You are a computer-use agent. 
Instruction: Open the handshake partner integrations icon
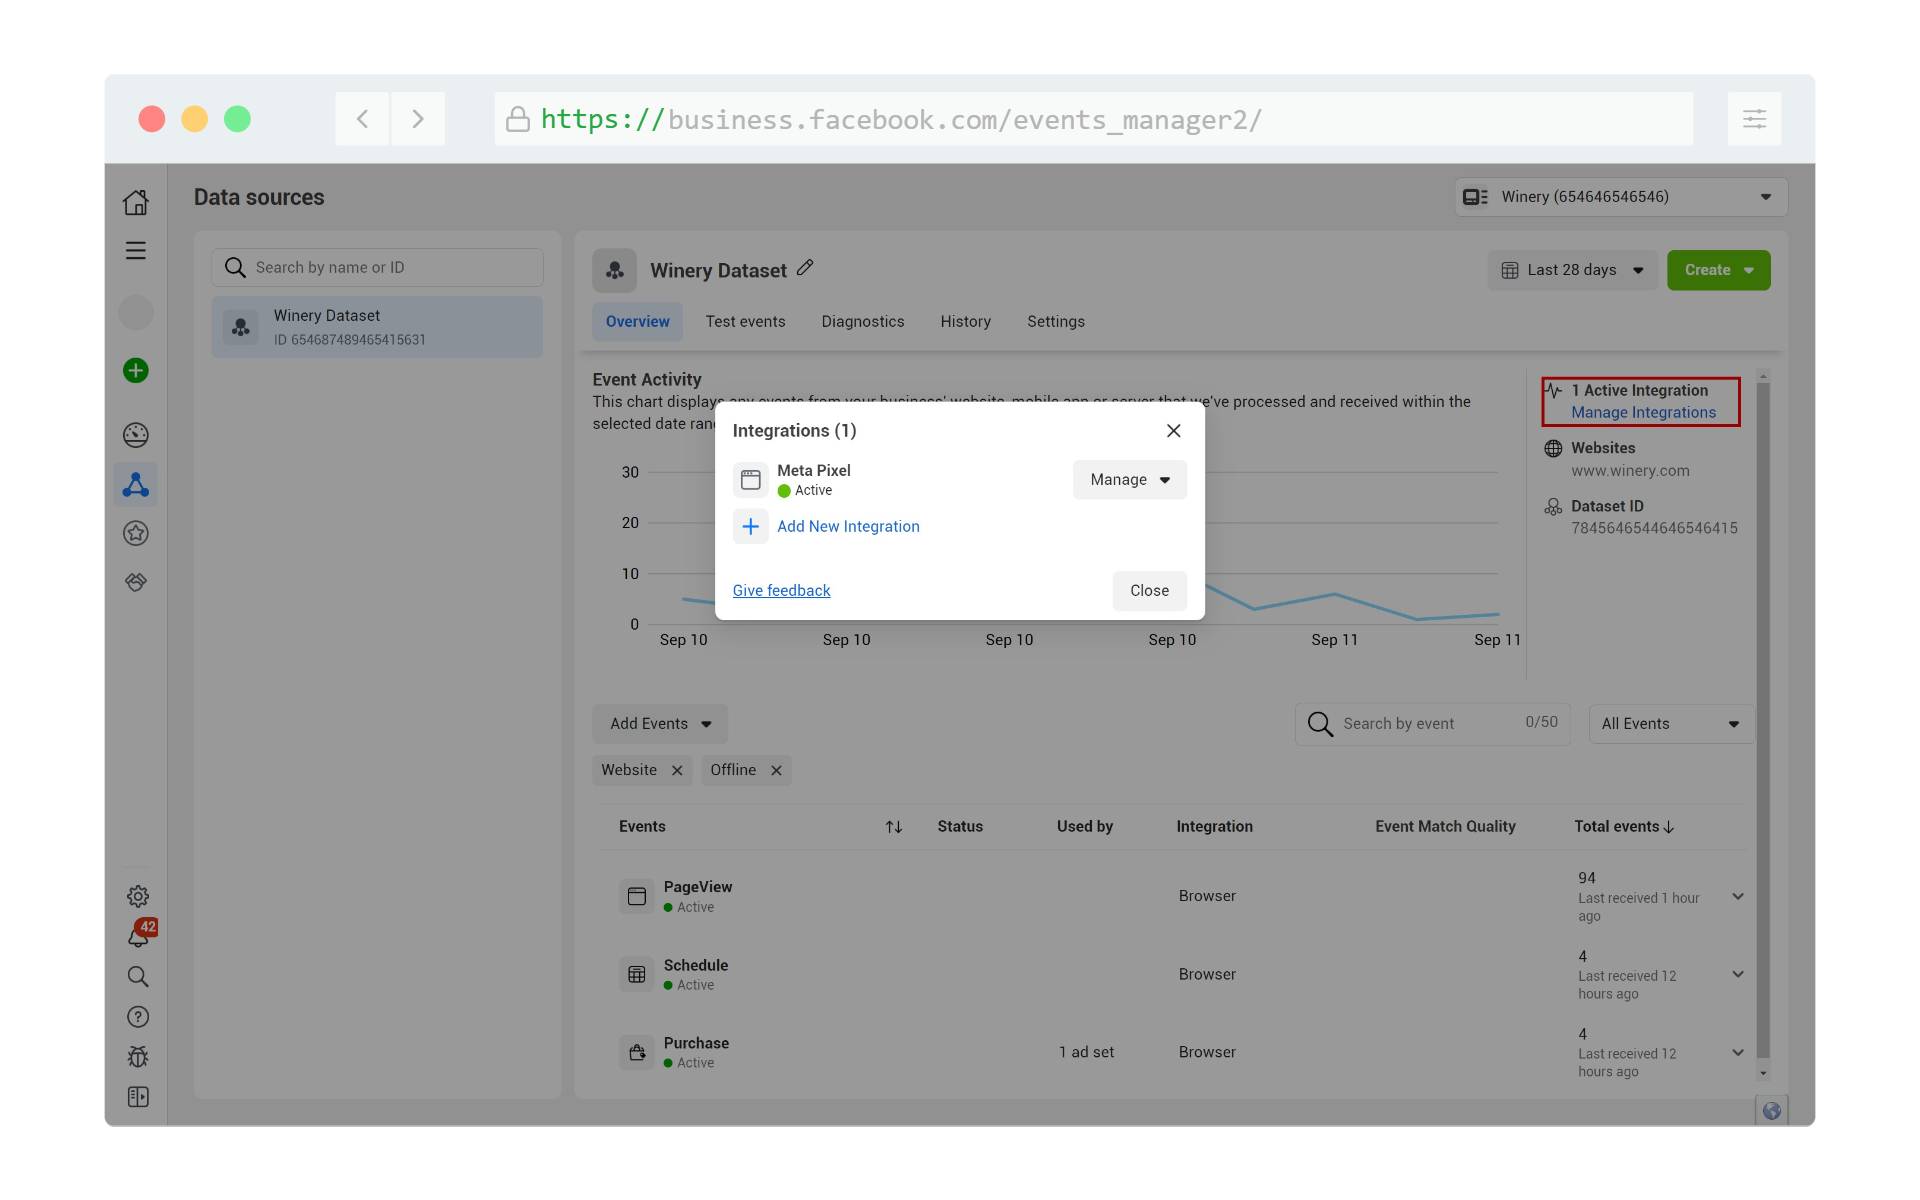(x=136, y=582)
